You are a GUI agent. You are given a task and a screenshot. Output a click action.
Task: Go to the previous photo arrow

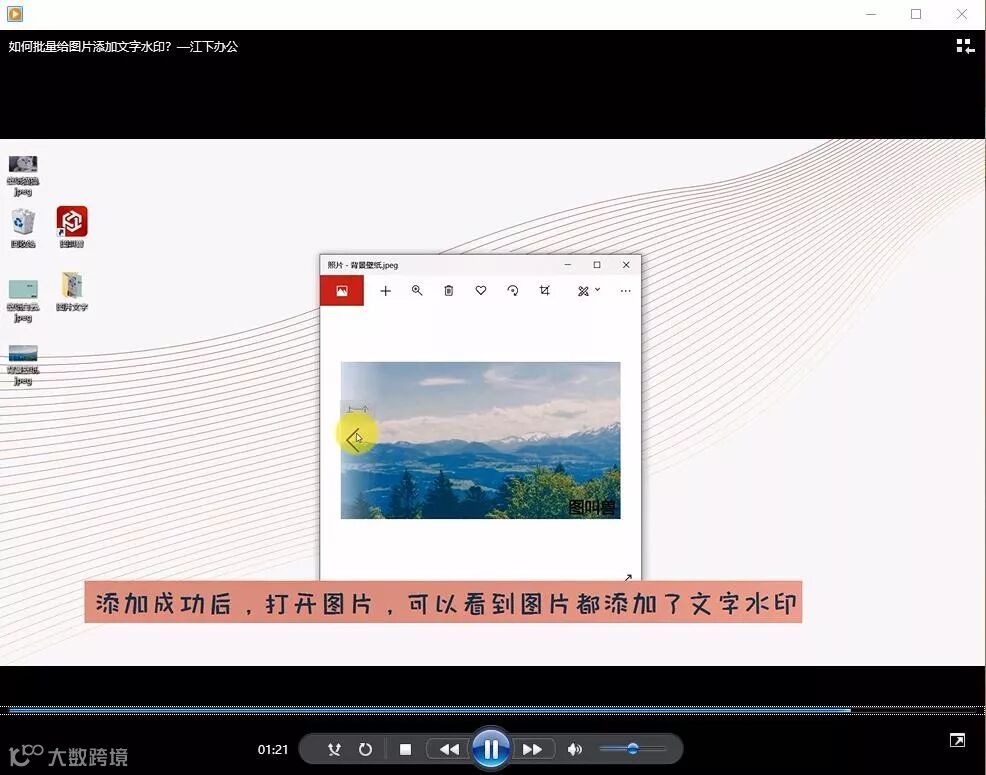(x=354, y=440)
